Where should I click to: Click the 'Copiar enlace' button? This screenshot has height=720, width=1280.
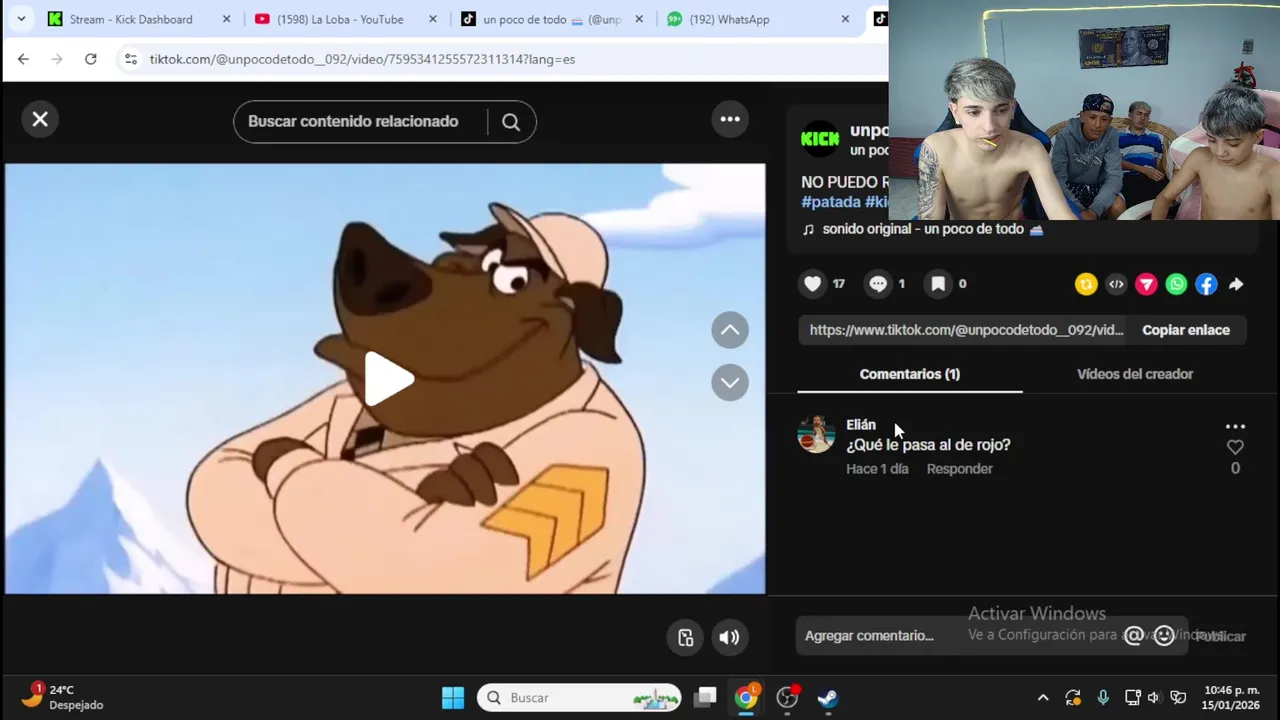pyautogui.click(x=1186, y=330)
